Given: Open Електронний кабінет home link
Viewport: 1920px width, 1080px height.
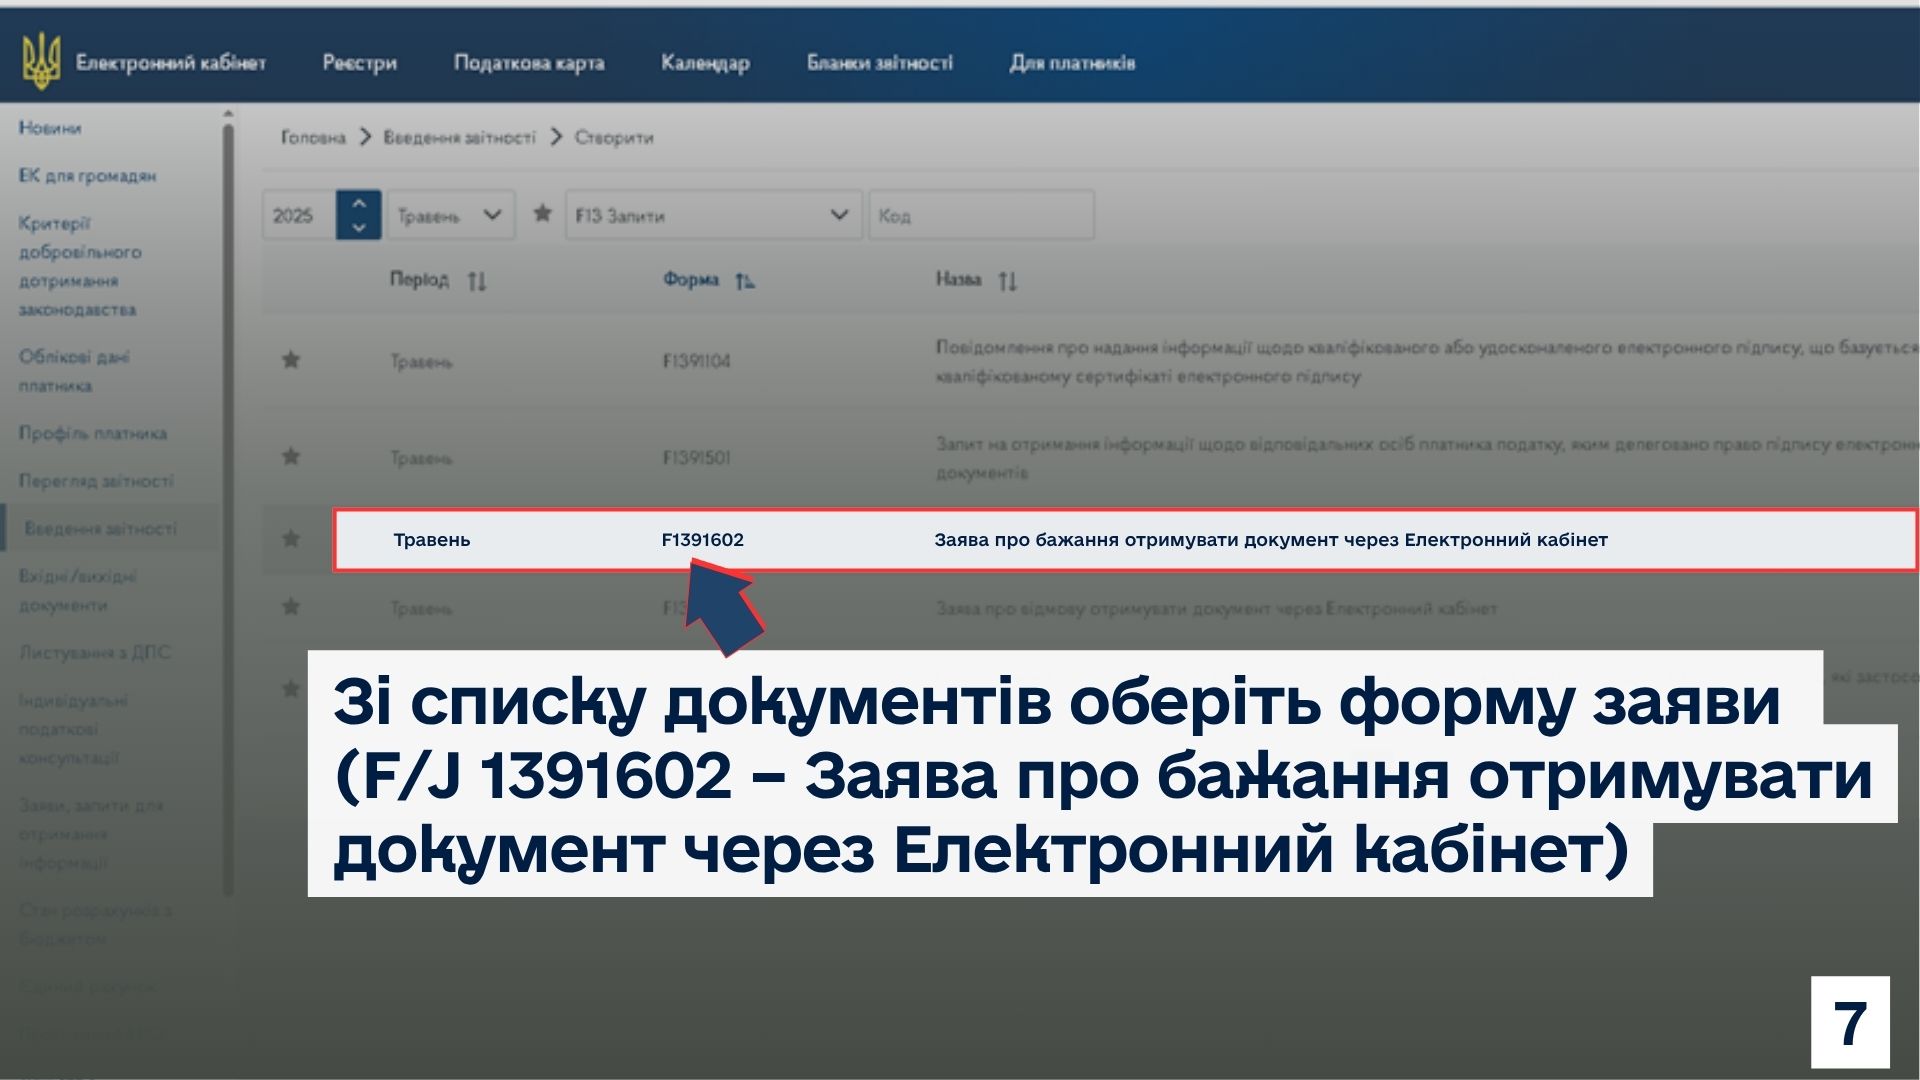Looking at the screenshot, I should [171, 63].
